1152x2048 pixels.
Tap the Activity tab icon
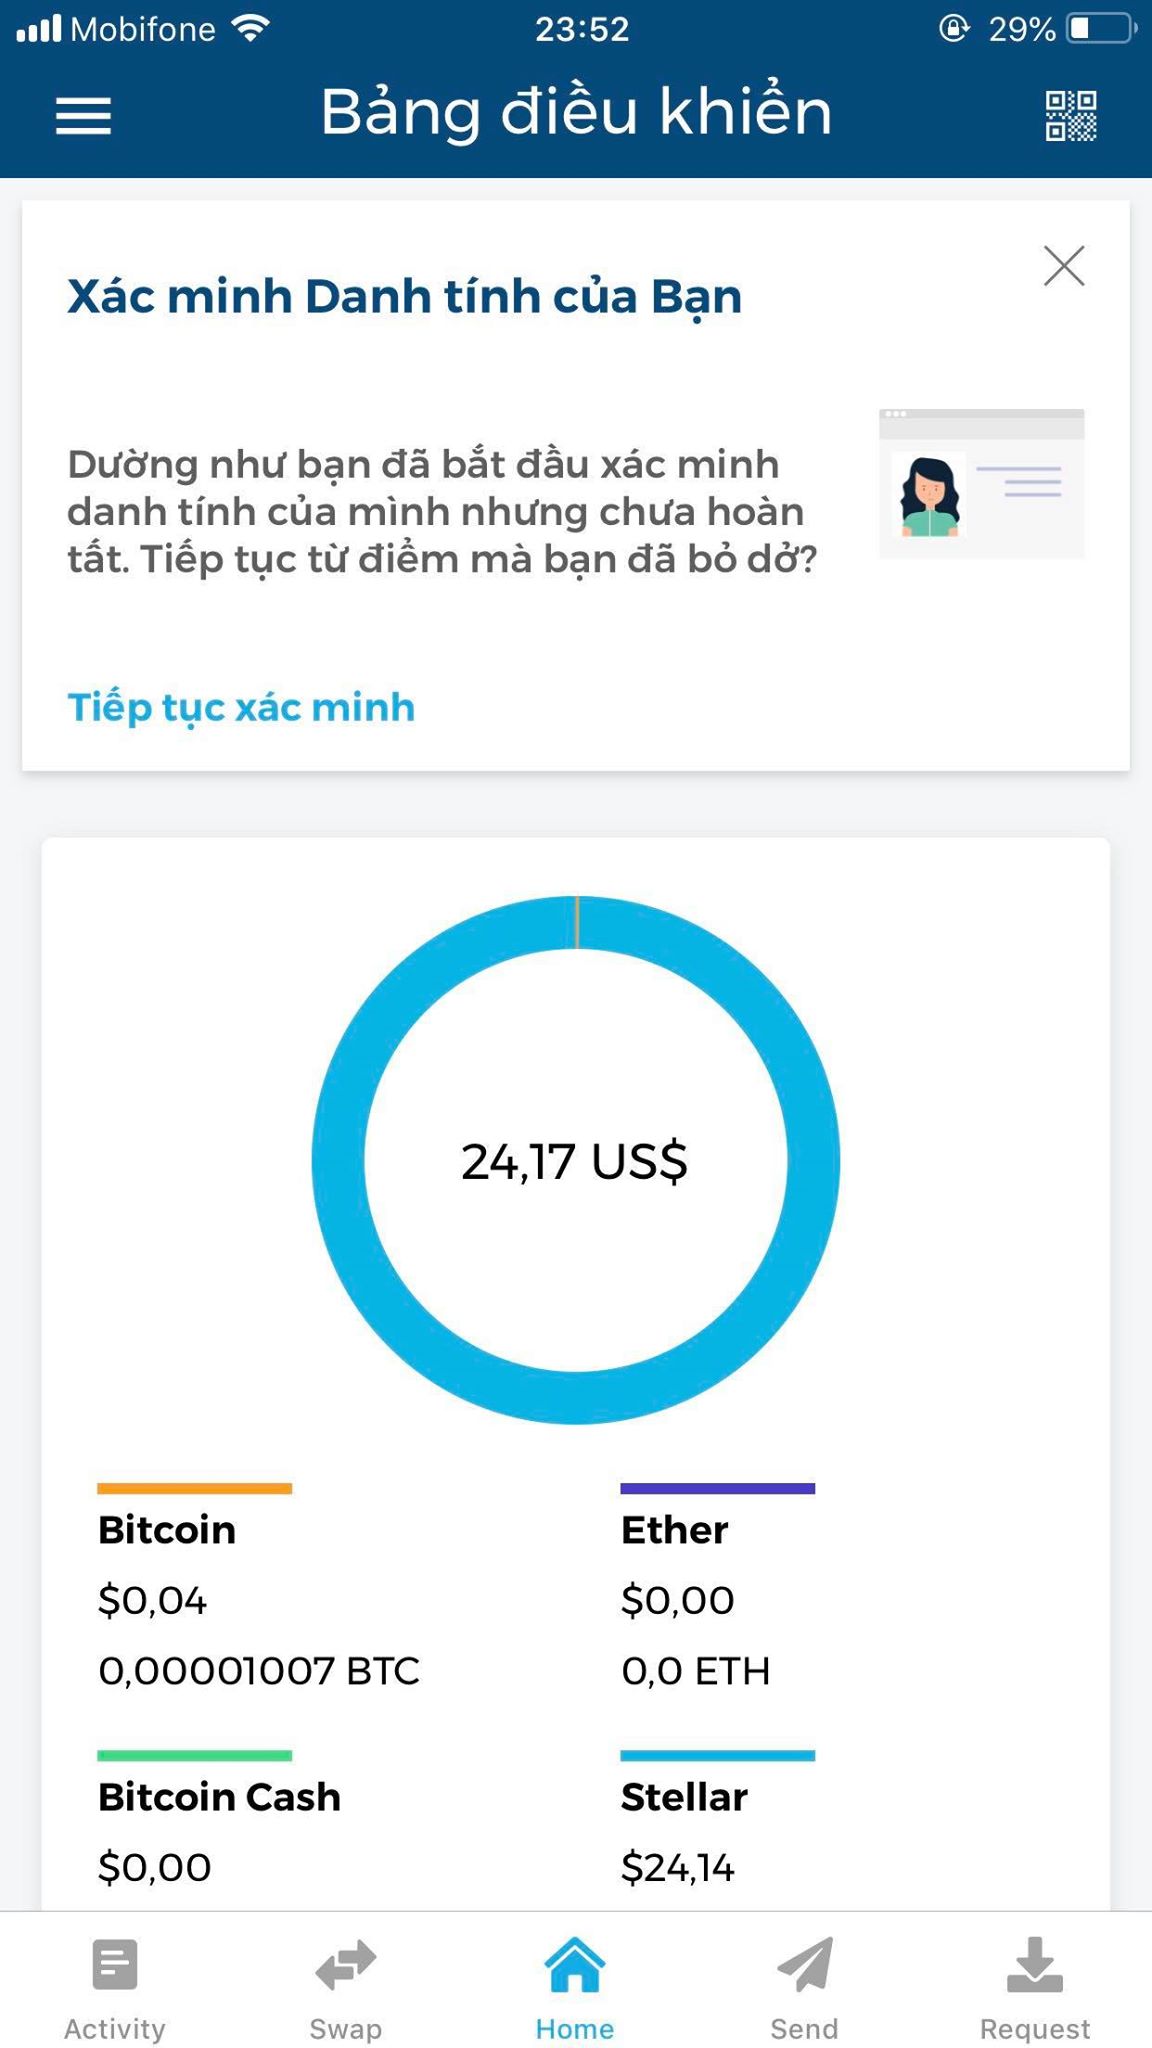115,1964
